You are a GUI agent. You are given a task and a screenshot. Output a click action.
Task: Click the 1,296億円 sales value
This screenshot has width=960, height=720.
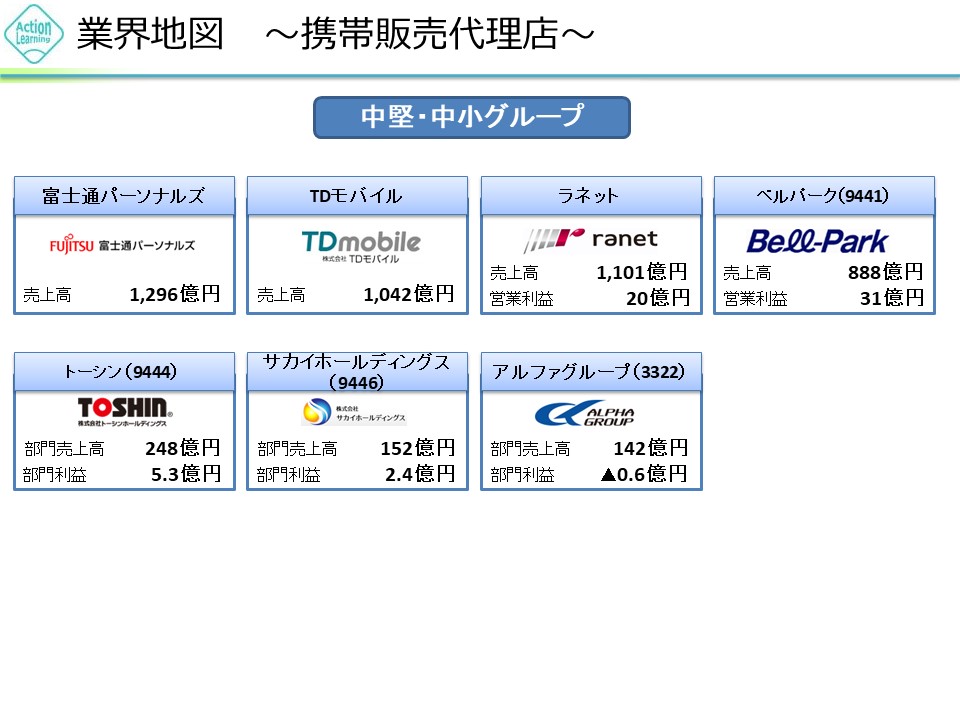(175, 295)
